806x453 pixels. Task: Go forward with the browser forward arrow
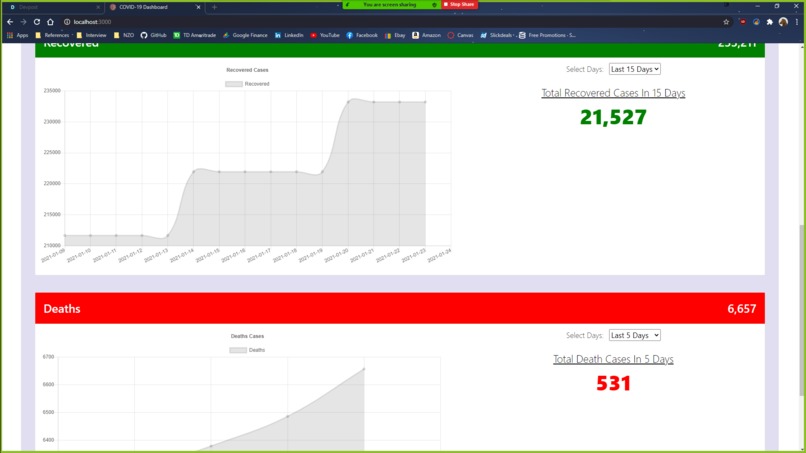[23, 22]
